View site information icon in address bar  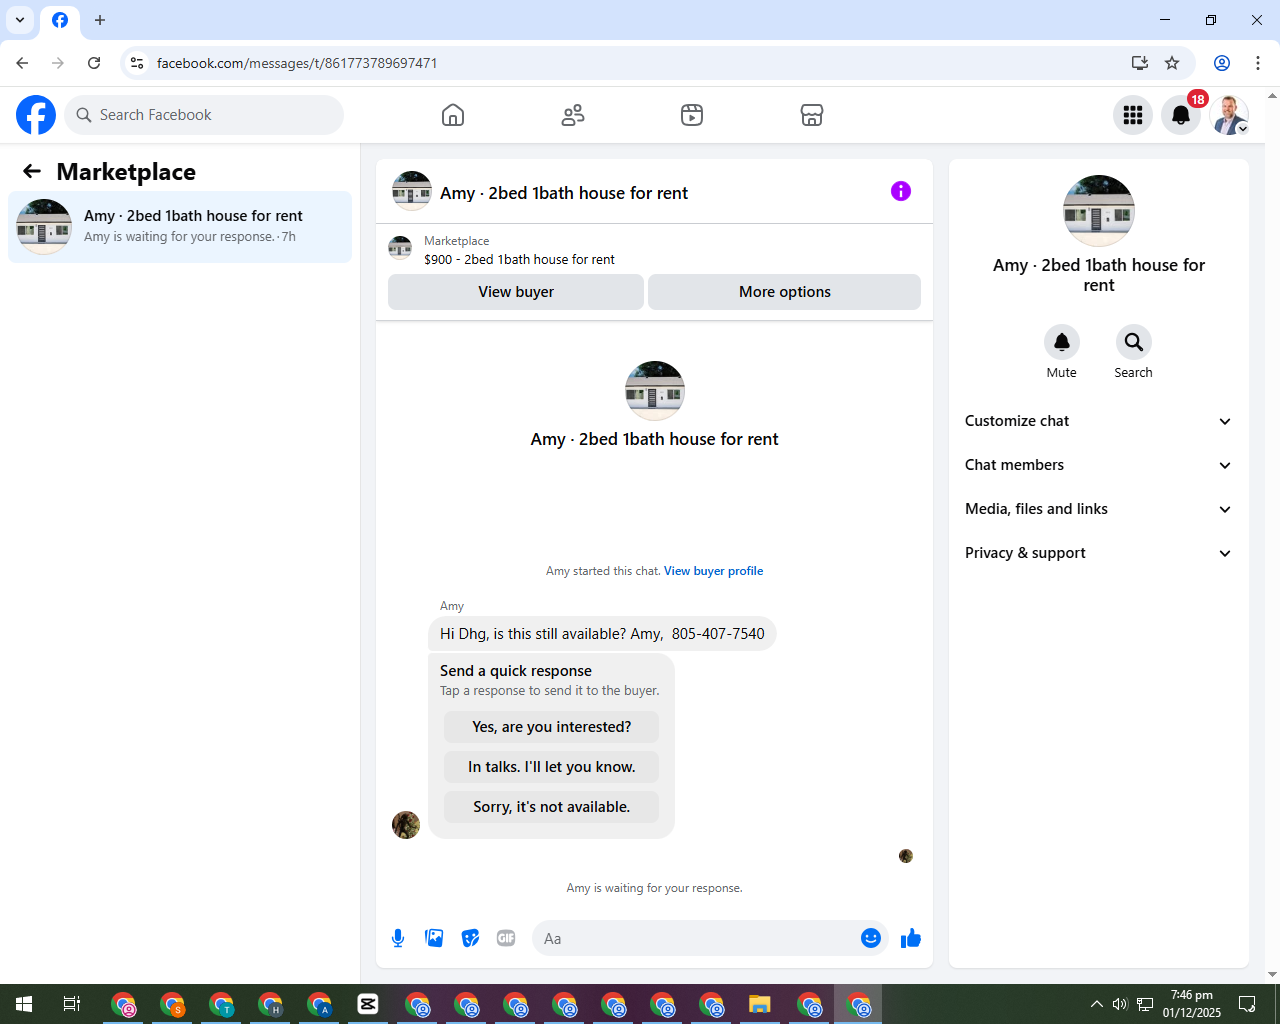[137, 63]
